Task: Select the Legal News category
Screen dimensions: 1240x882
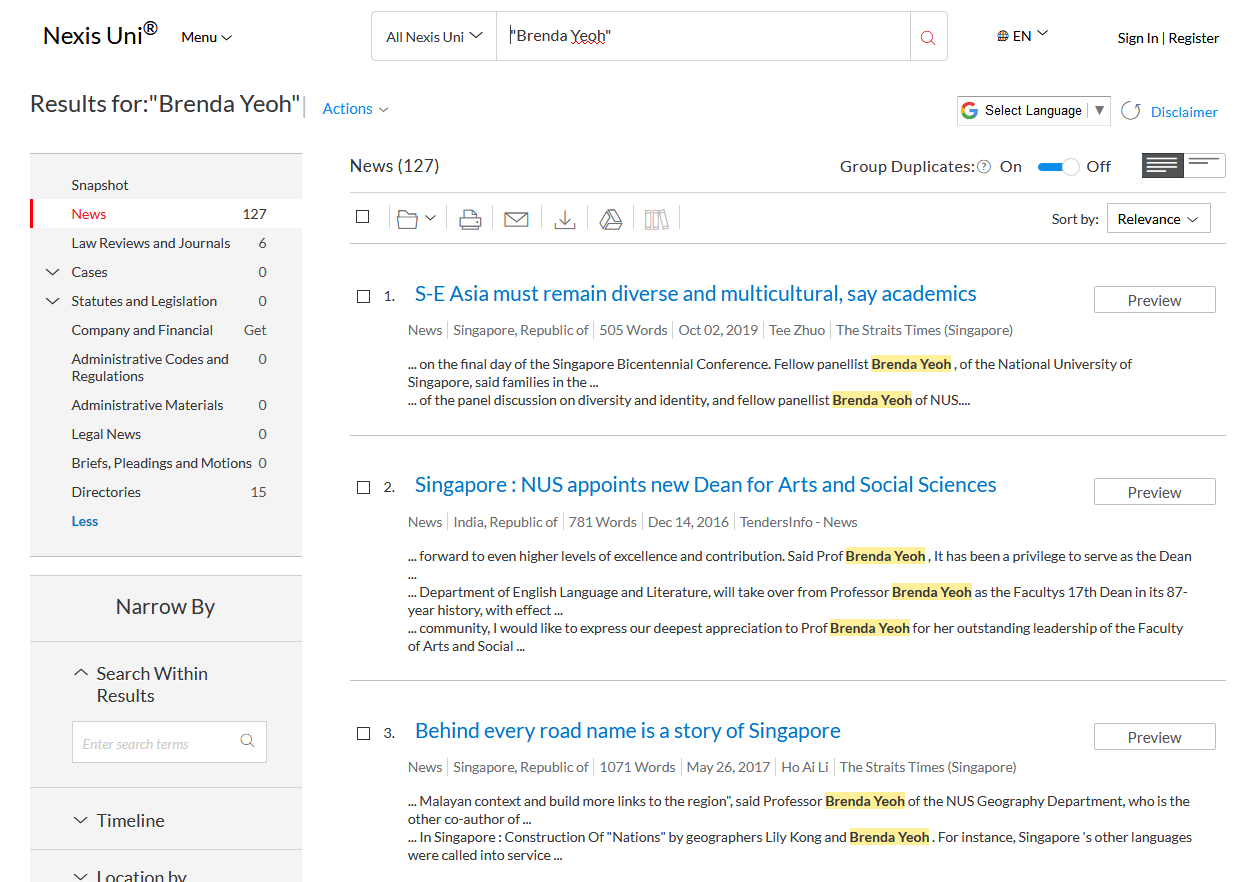Action: pyautogui.click(x=106, y=434)
